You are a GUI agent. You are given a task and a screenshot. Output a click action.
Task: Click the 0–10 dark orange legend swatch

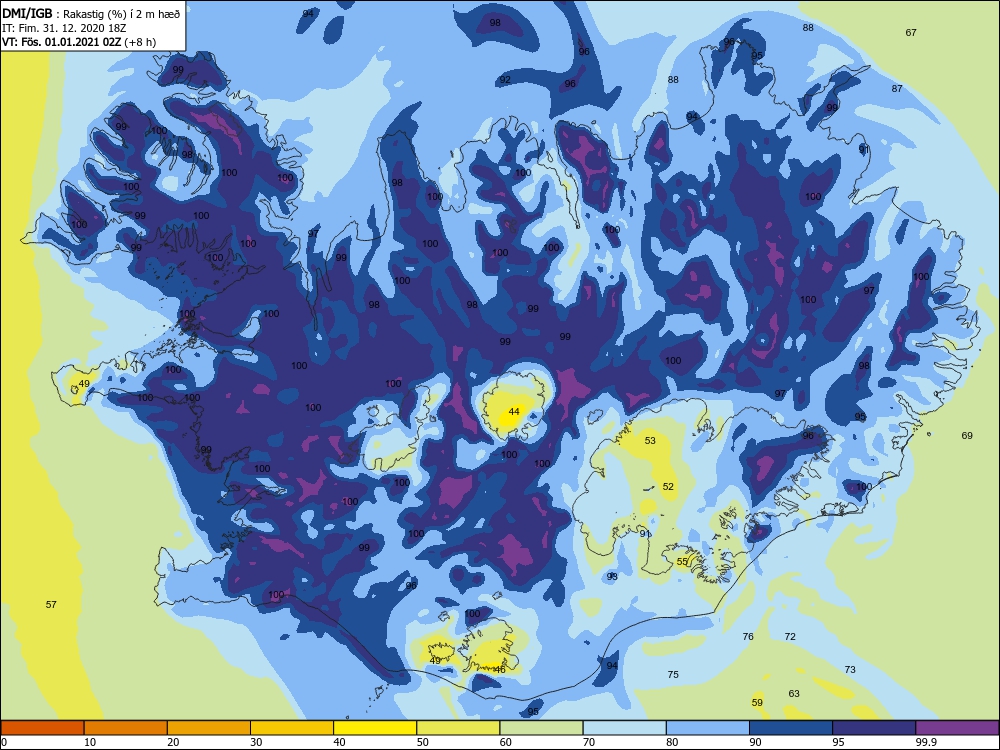click(x=42, y=728)
